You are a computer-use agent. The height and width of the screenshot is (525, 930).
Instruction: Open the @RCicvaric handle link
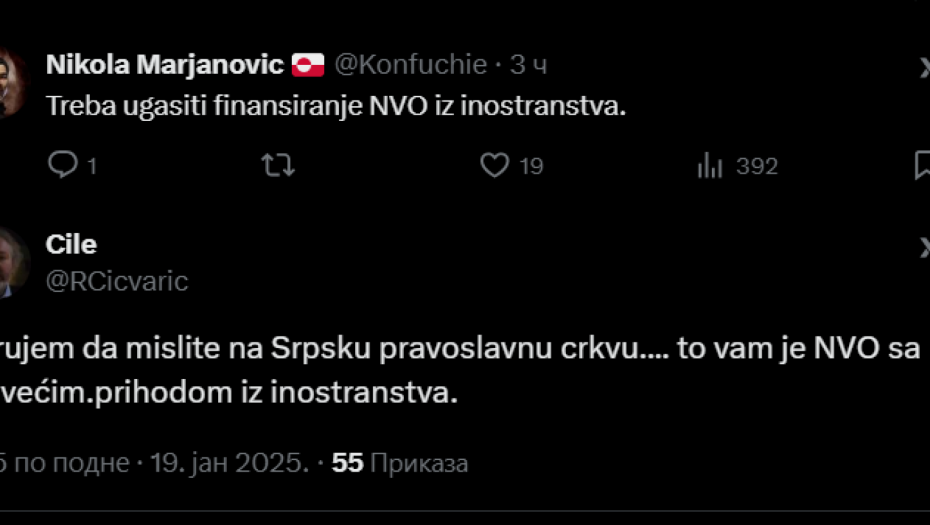(117, 281)
